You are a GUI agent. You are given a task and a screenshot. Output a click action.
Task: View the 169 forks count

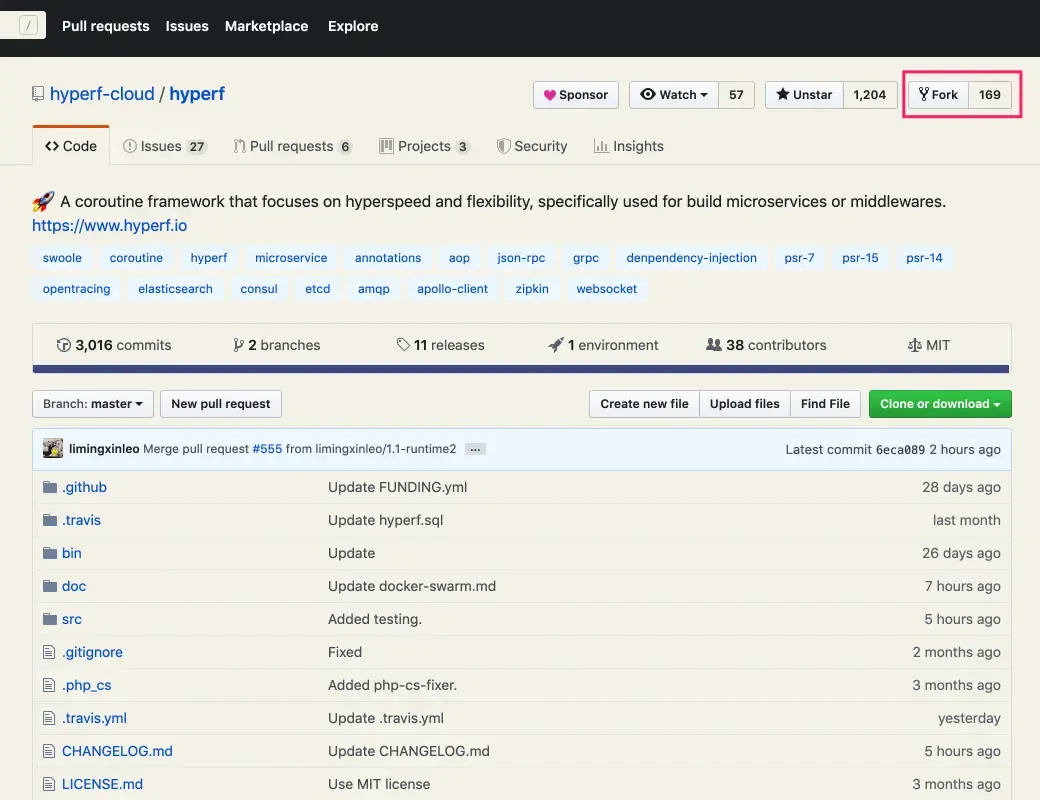[x=990, y=95]
